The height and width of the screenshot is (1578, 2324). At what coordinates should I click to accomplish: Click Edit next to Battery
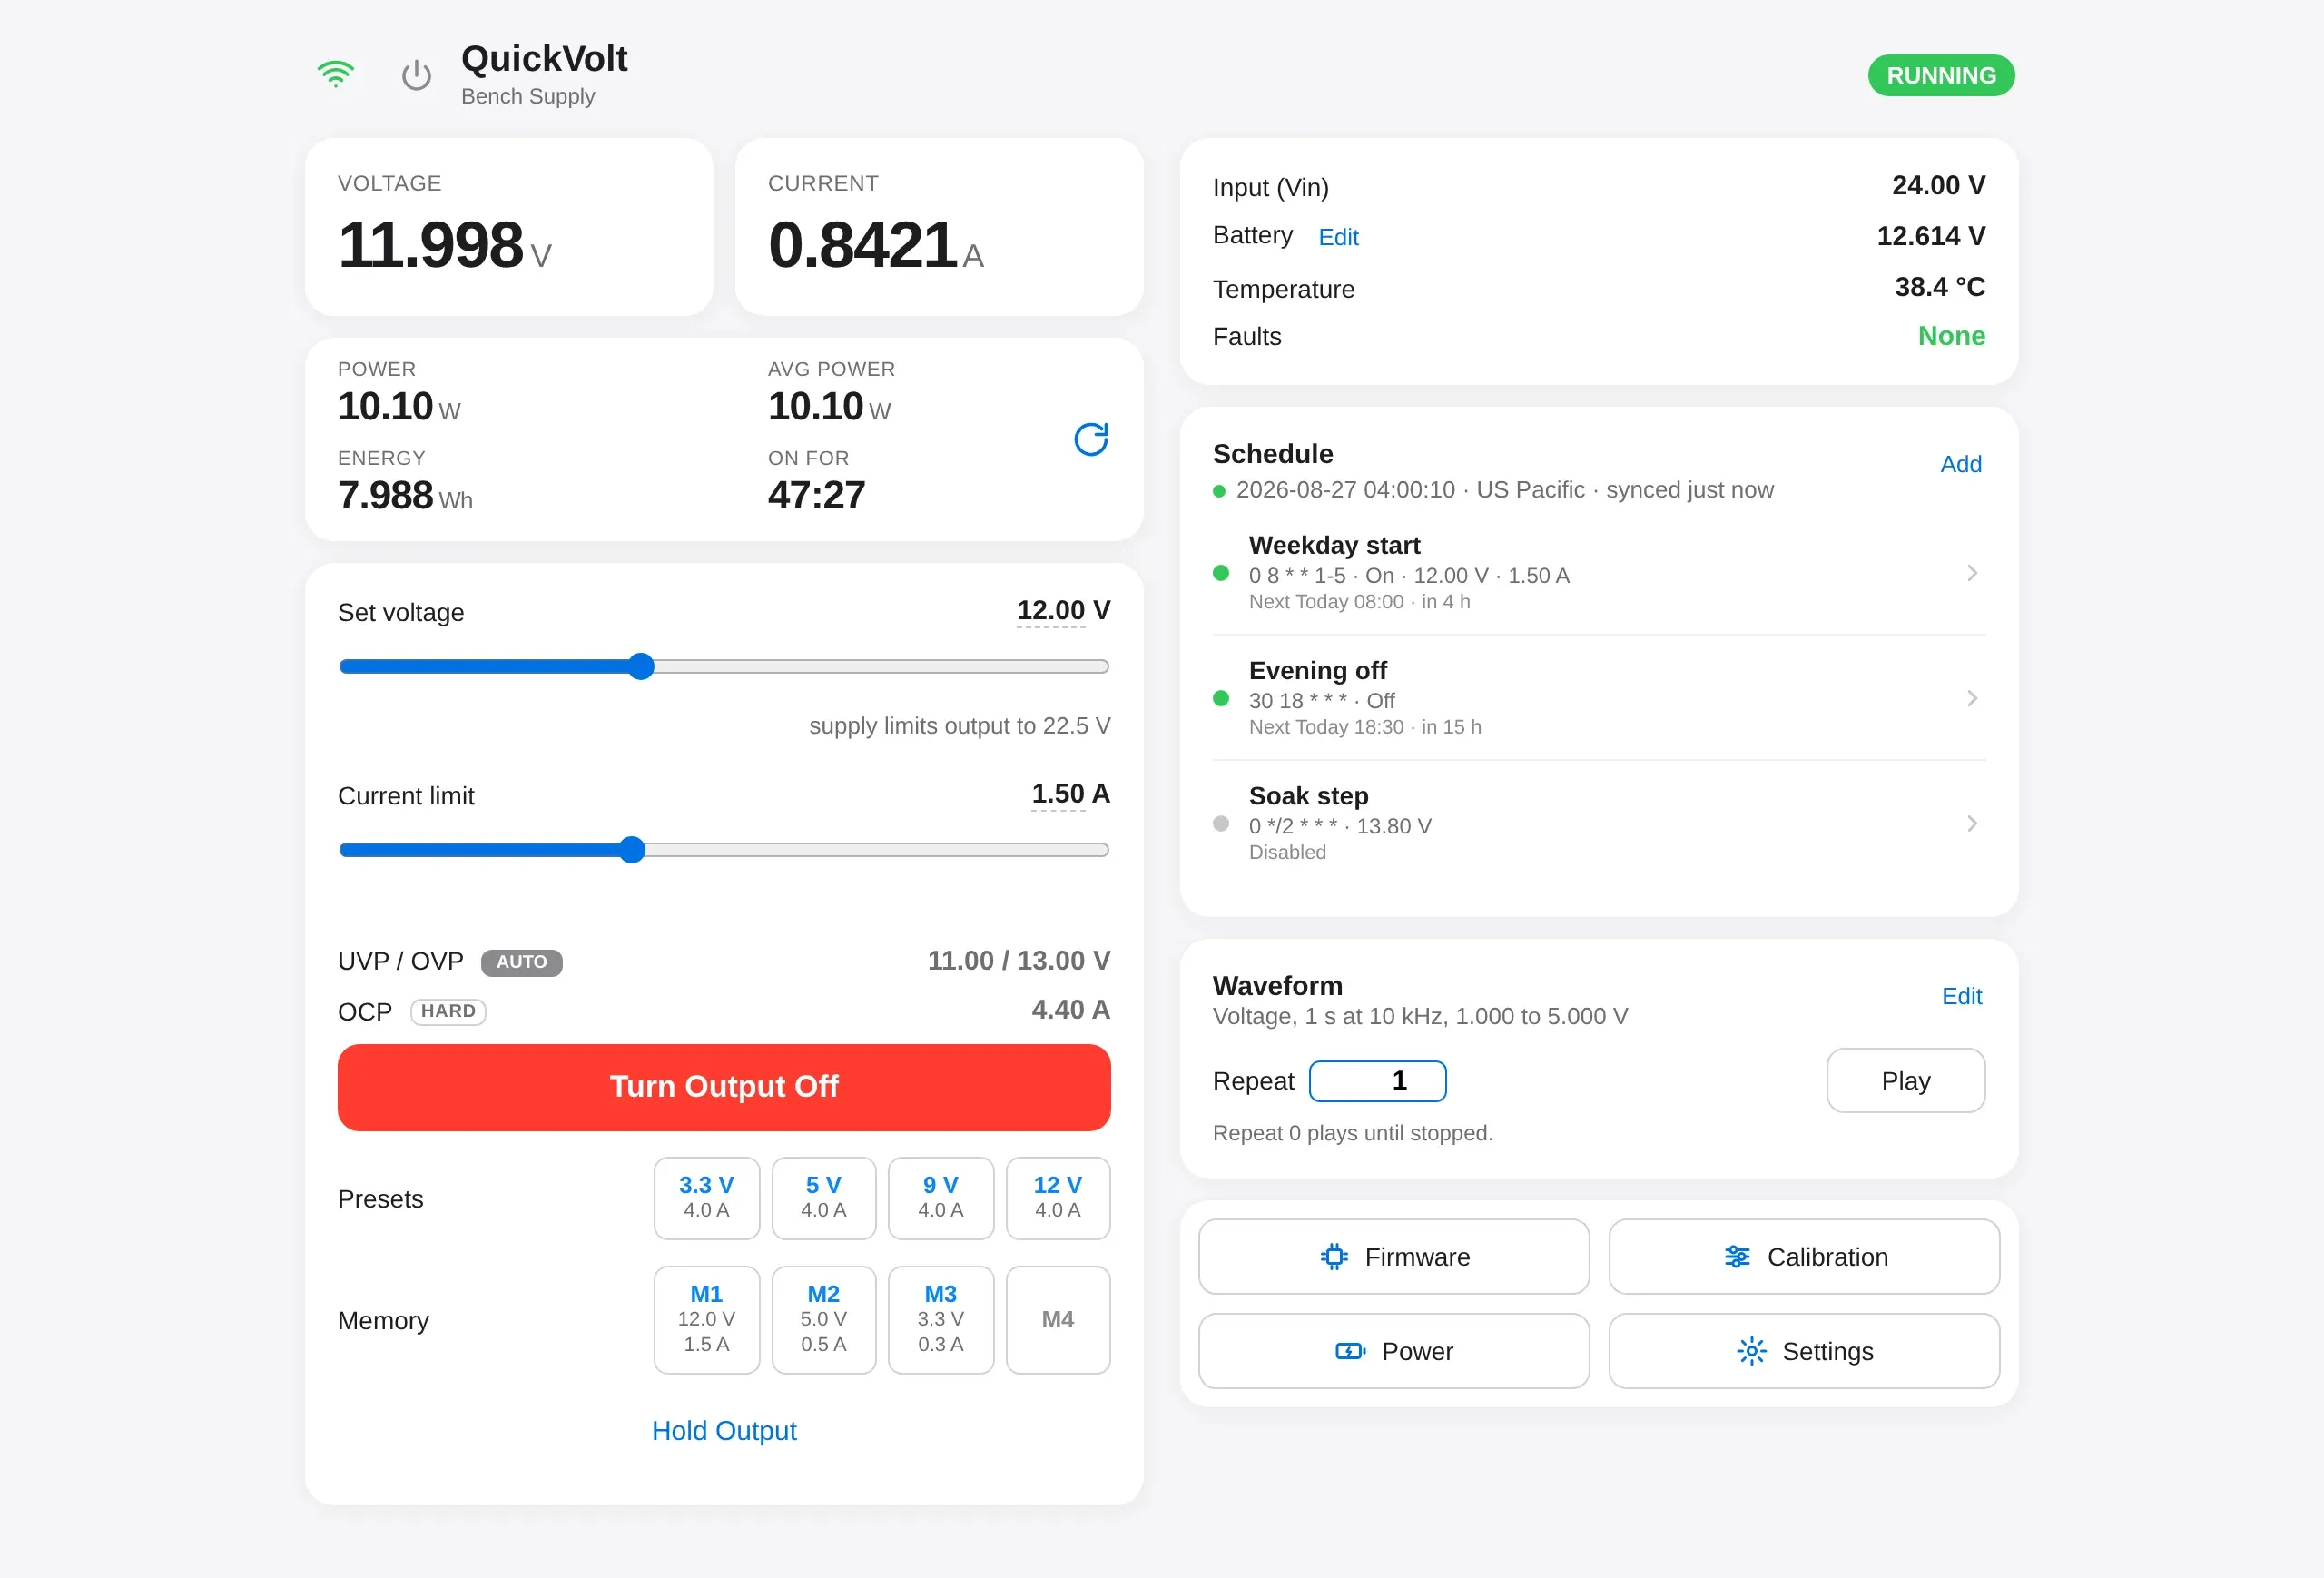[x=1338, y=237]
